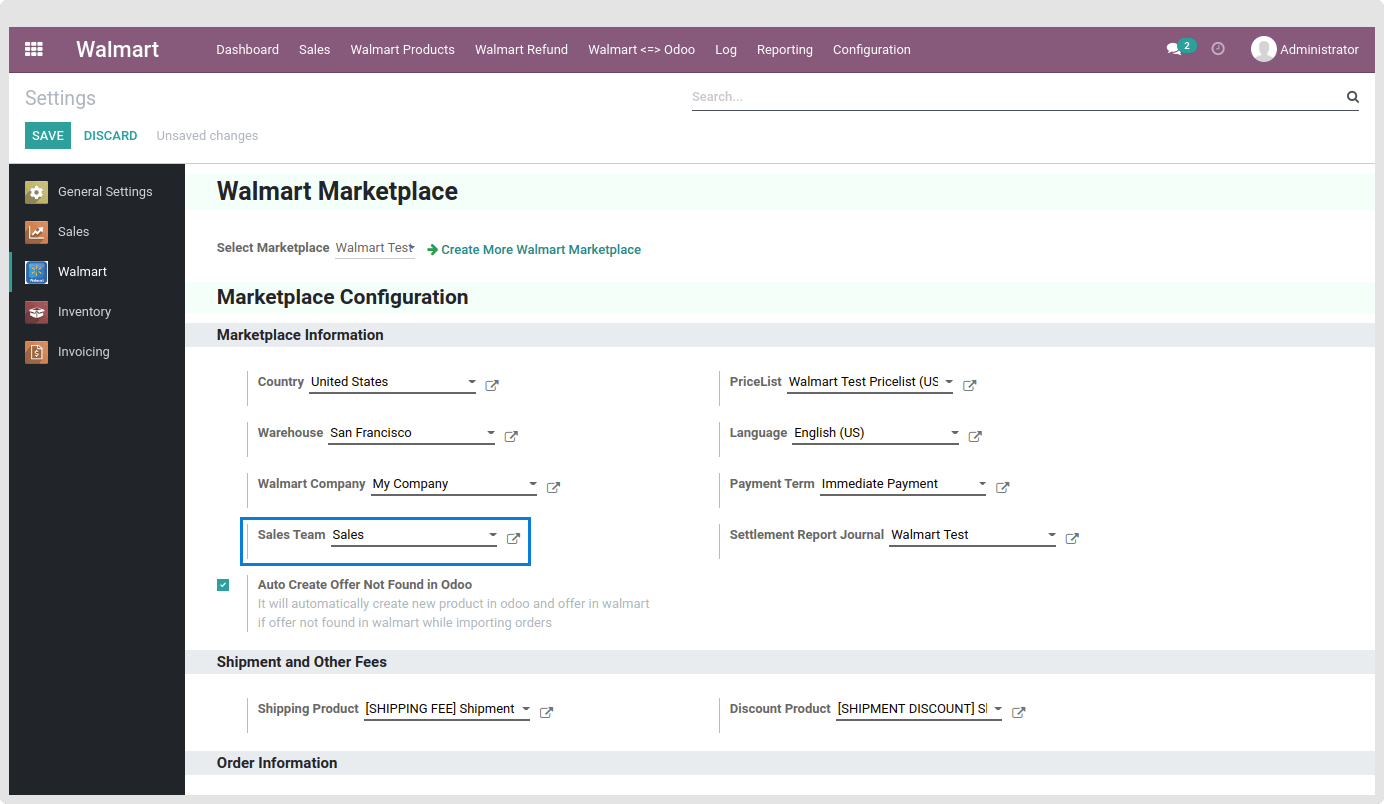This screenshot has width=1384, height=804.
Task: Open external link icon beside Payment Term
Action: pos(1003,487)
